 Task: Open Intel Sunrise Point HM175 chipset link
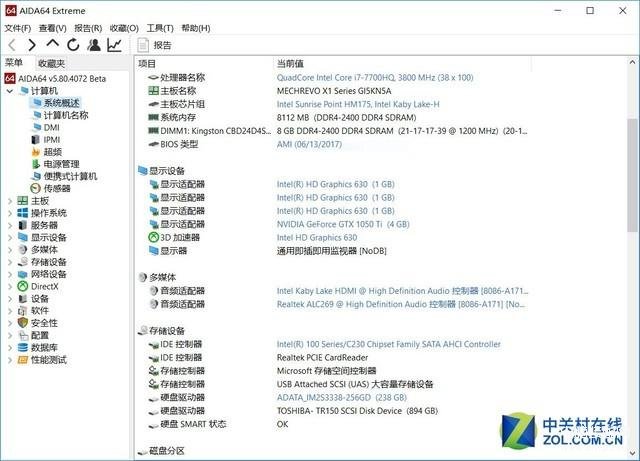pos(358,104)
